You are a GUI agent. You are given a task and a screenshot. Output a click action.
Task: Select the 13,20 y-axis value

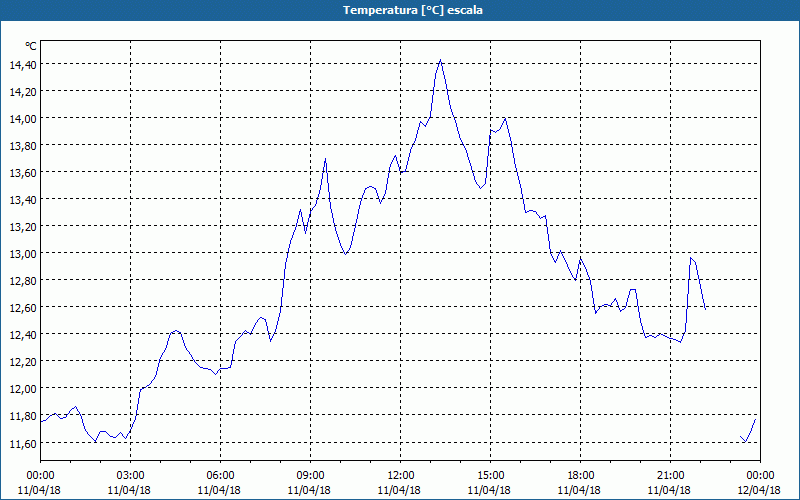[x=22, y=227]
